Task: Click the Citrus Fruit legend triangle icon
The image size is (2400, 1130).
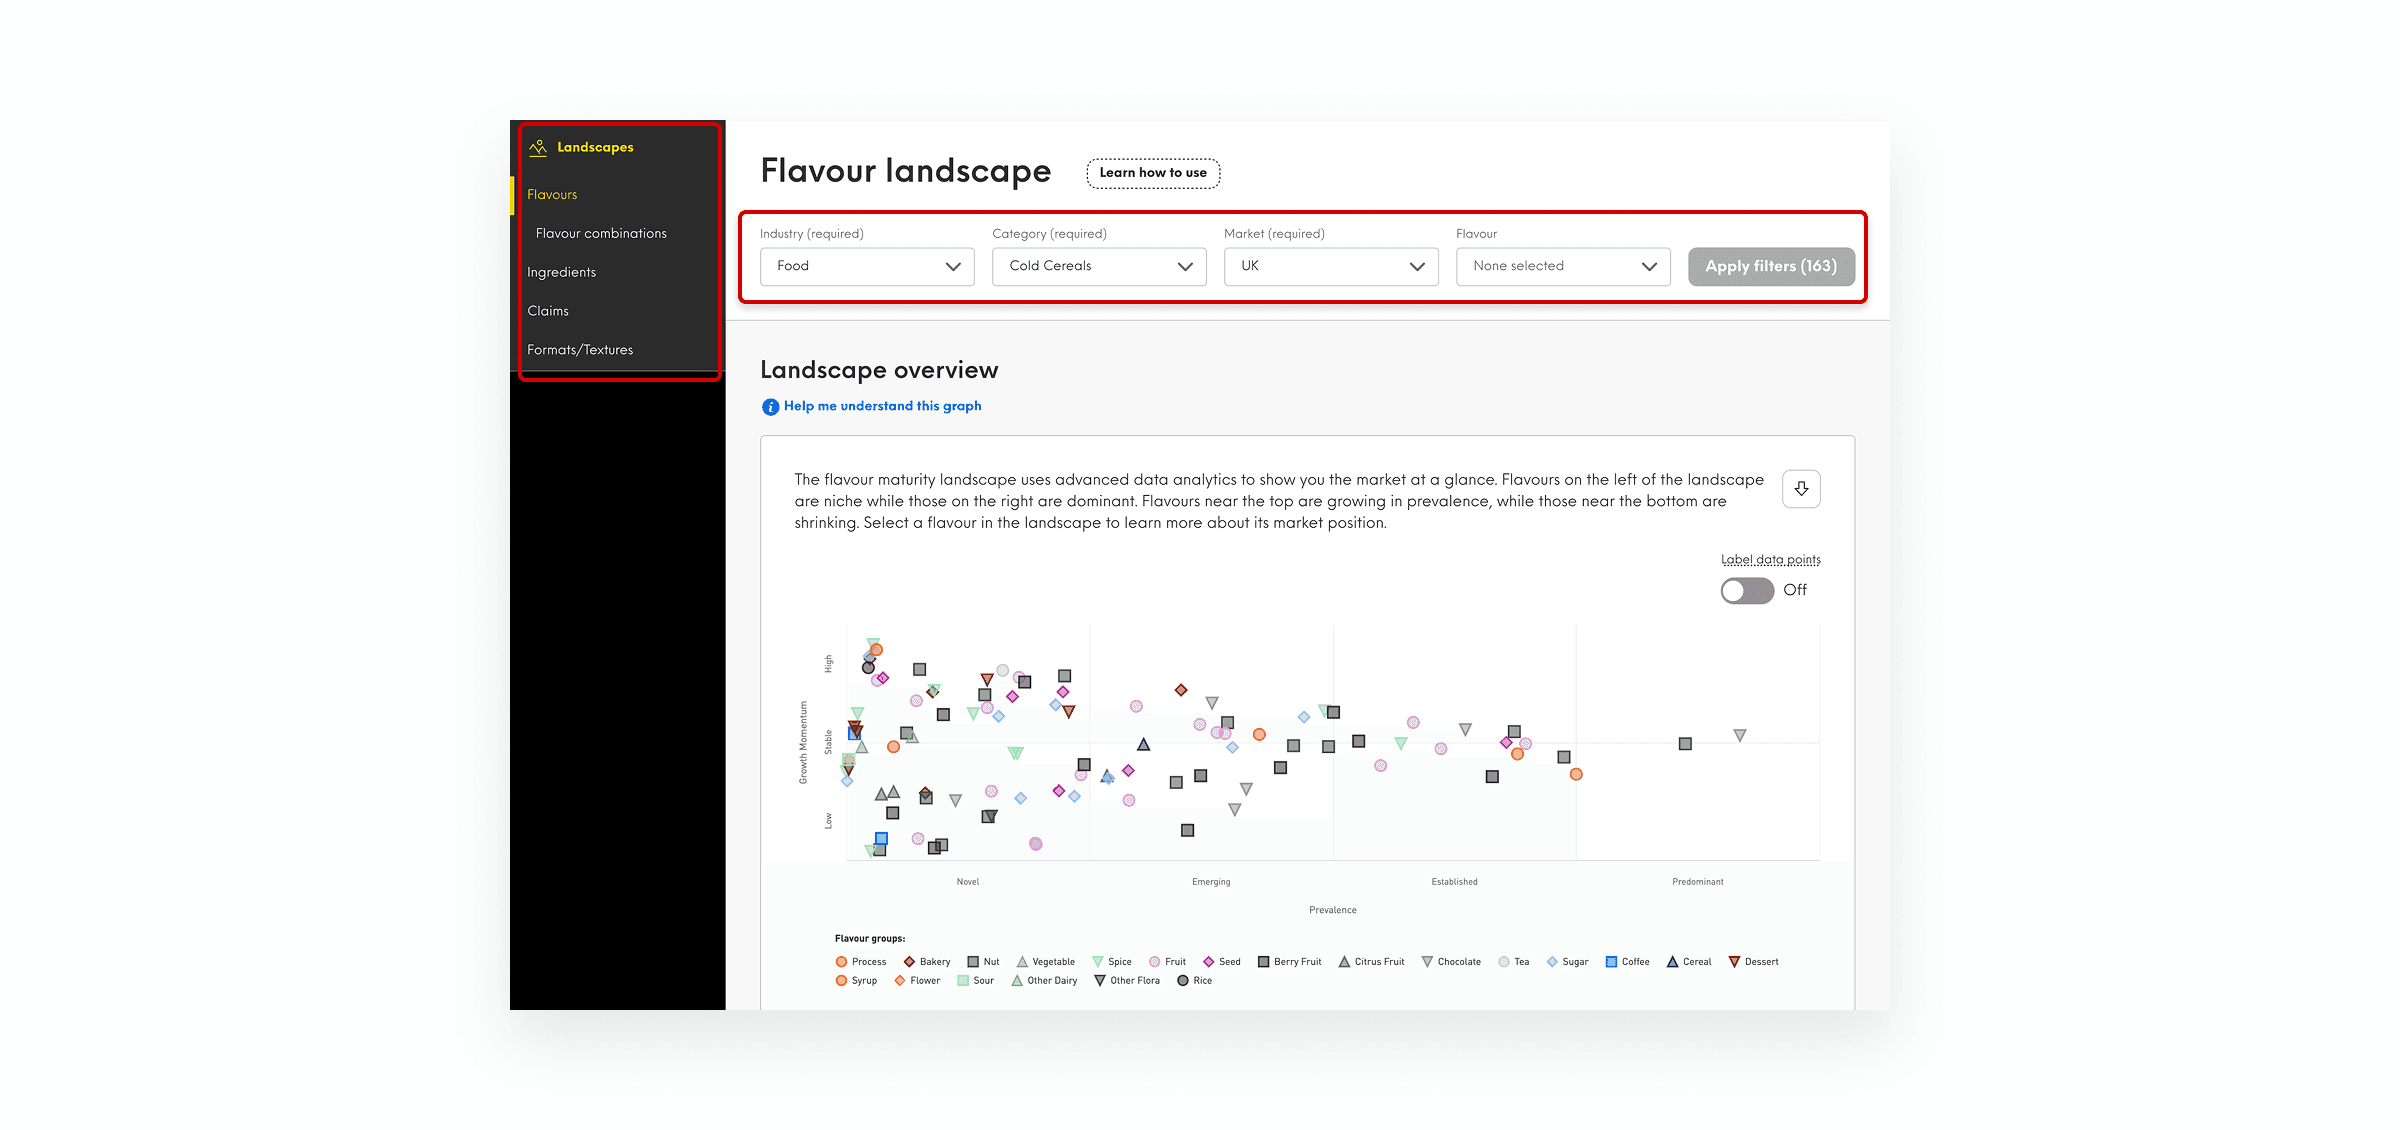Action: tap(1344, 962)
